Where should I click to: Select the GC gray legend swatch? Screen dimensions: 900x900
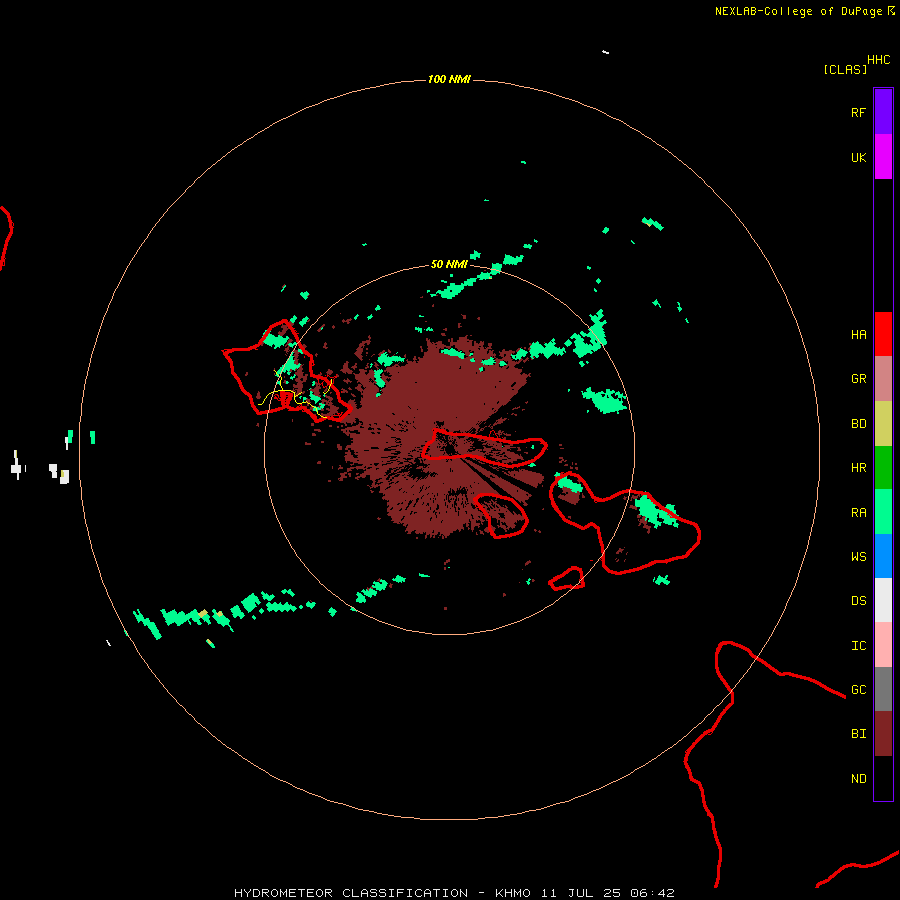[x=883, y=689]
